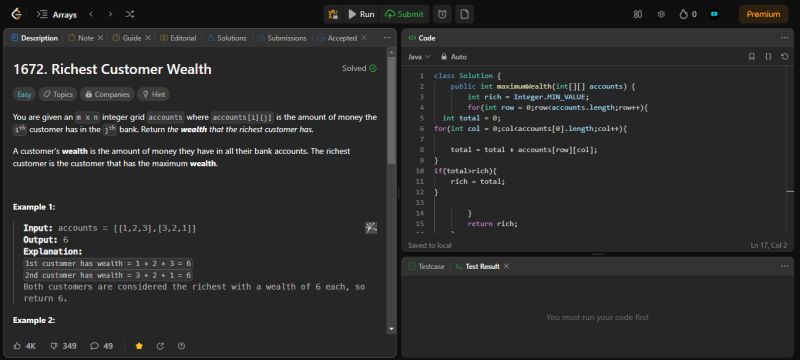Screen dimensions: 800x360
Task: Click the 'Saved to local' status text
Action: pos(430,245)
